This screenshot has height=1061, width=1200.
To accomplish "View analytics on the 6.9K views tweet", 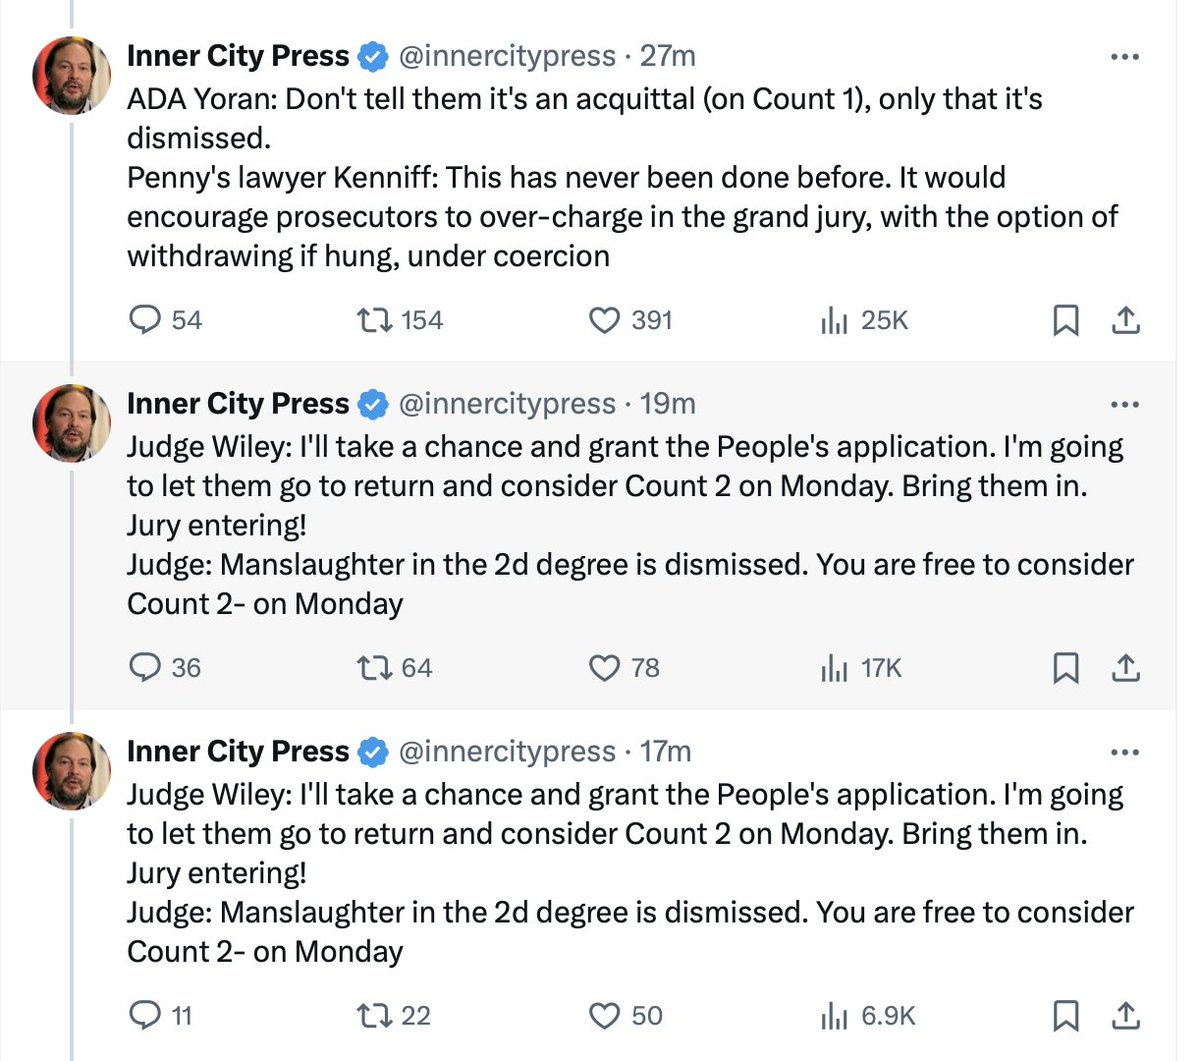I will (833, 1015).
